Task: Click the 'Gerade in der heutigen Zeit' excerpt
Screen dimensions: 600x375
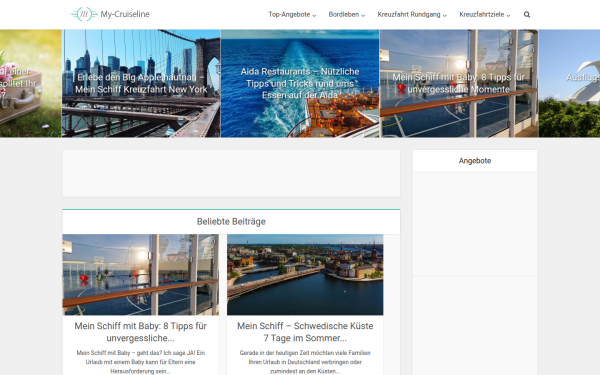Action: [305, 362]
